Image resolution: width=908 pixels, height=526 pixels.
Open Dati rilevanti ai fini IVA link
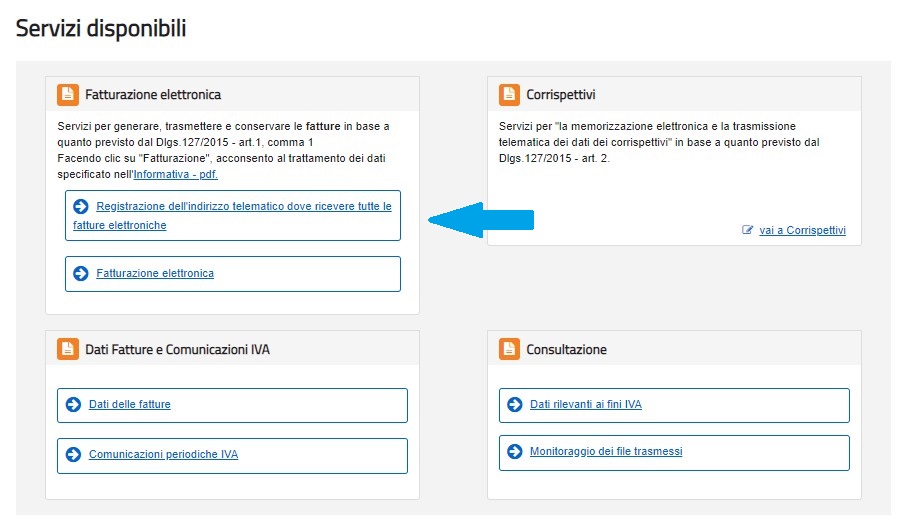point(585,404)
